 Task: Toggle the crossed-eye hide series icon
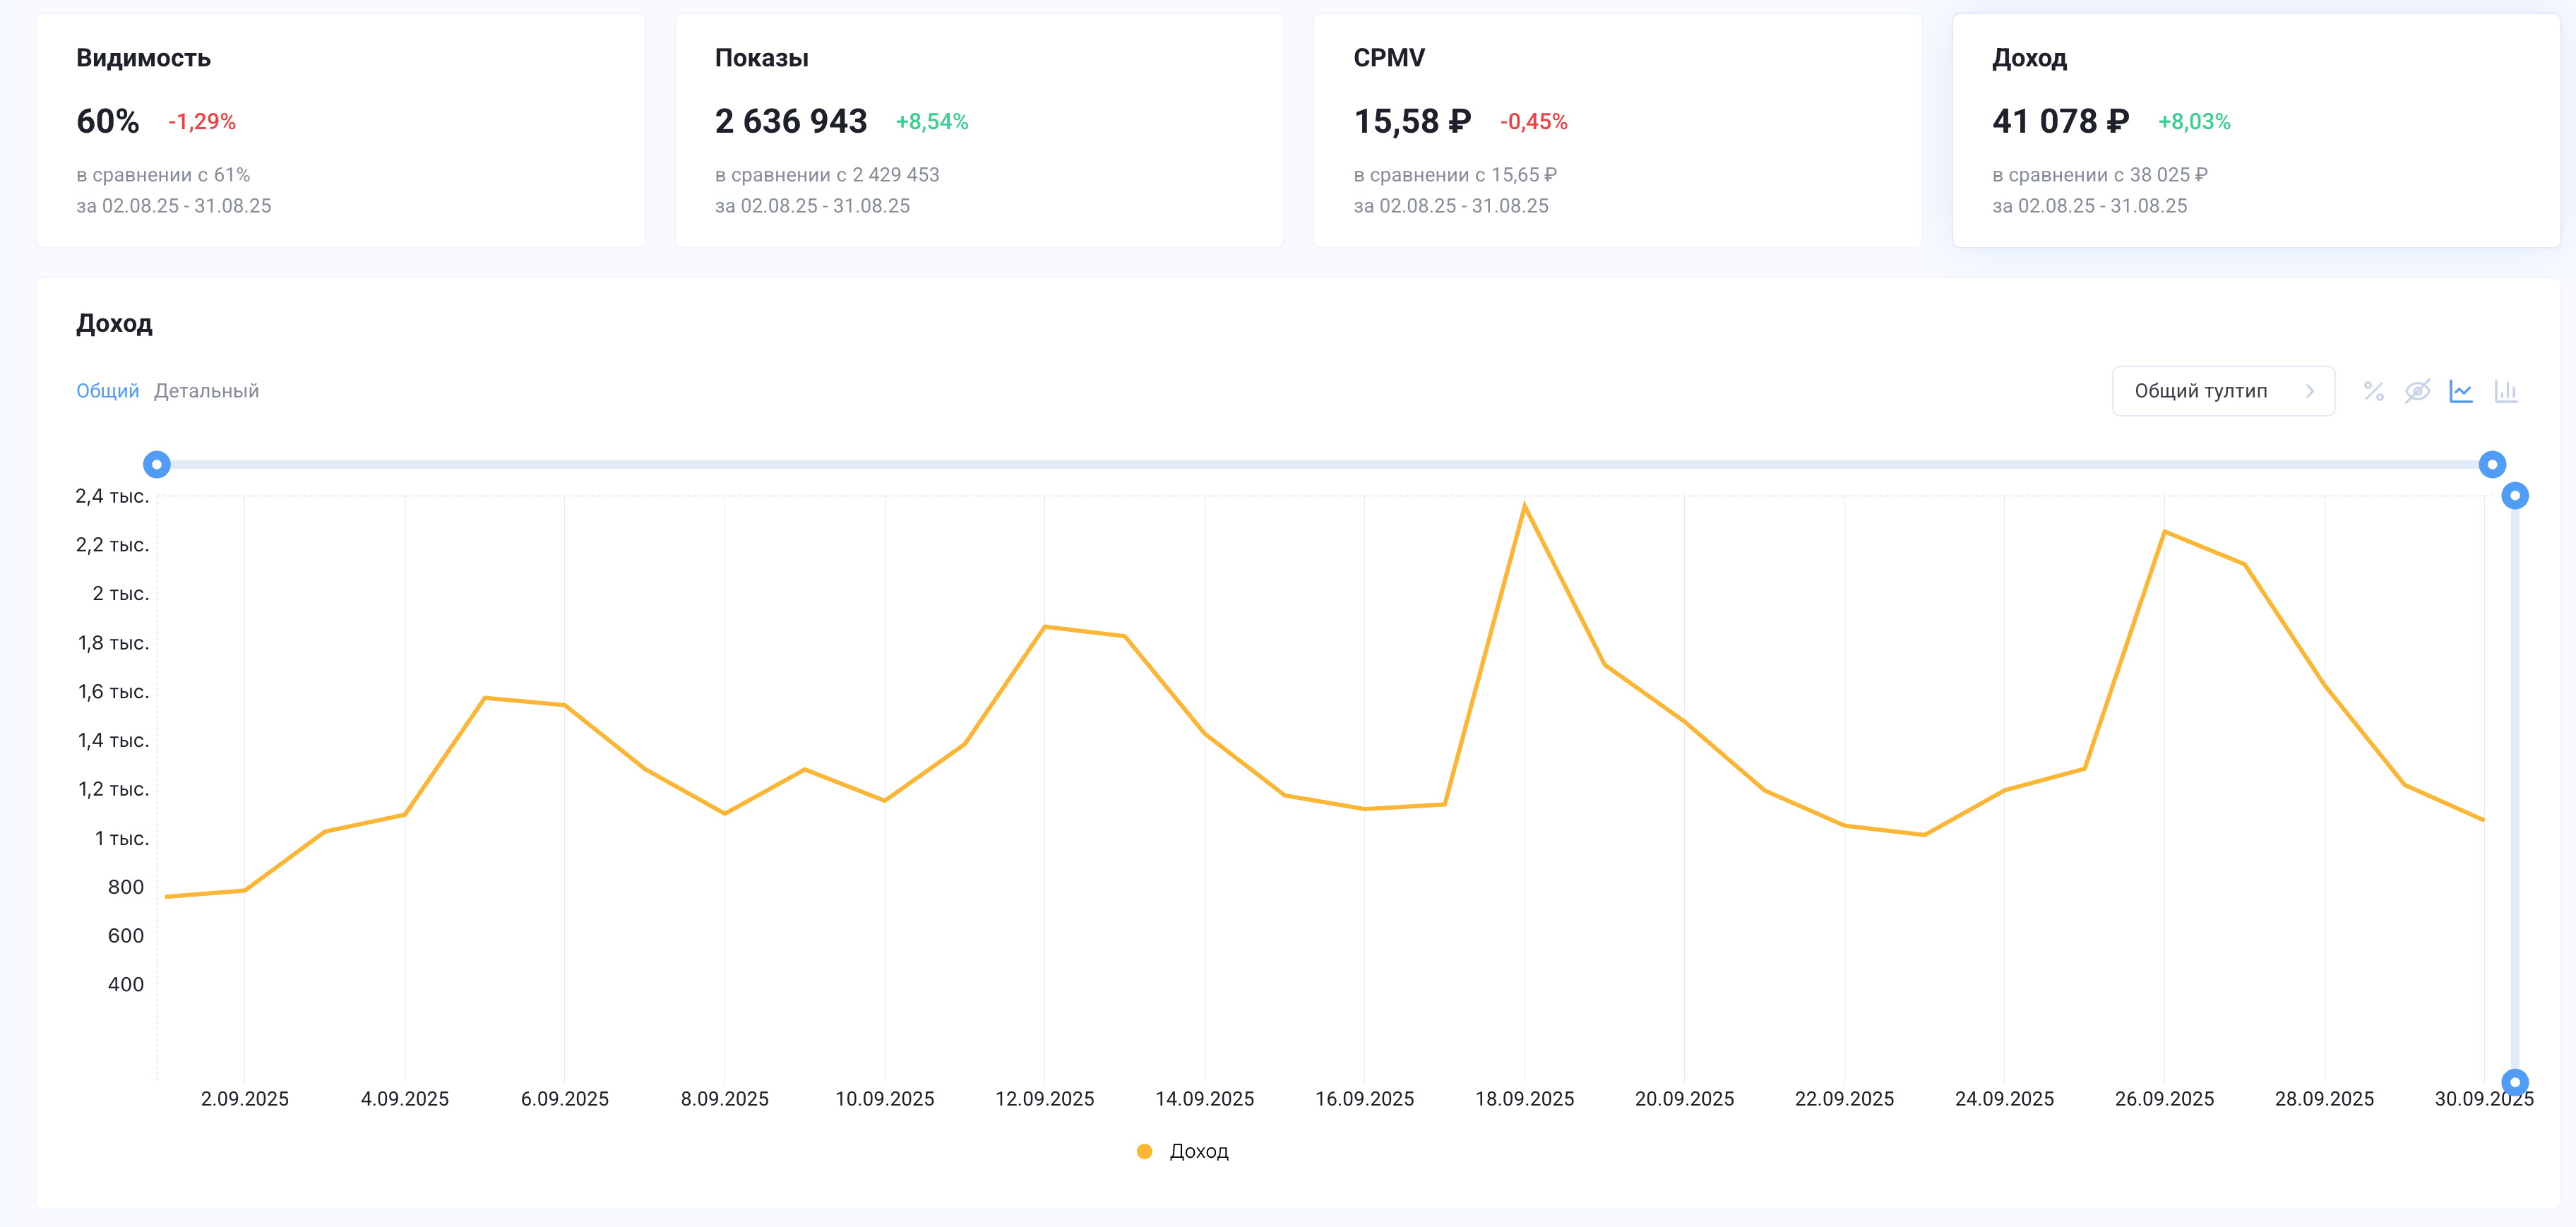pos(2417,391)
